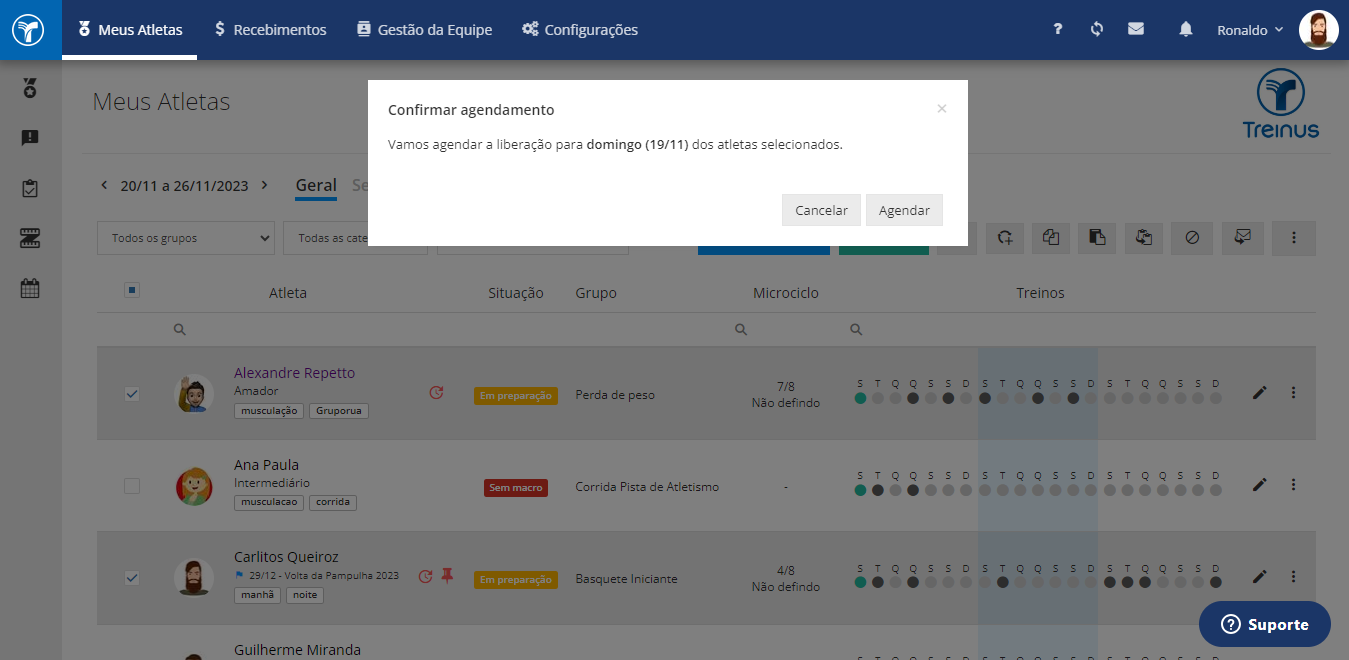
Task: Click Alexandre Repetto's avatar
Action: [x=193, y=394]
